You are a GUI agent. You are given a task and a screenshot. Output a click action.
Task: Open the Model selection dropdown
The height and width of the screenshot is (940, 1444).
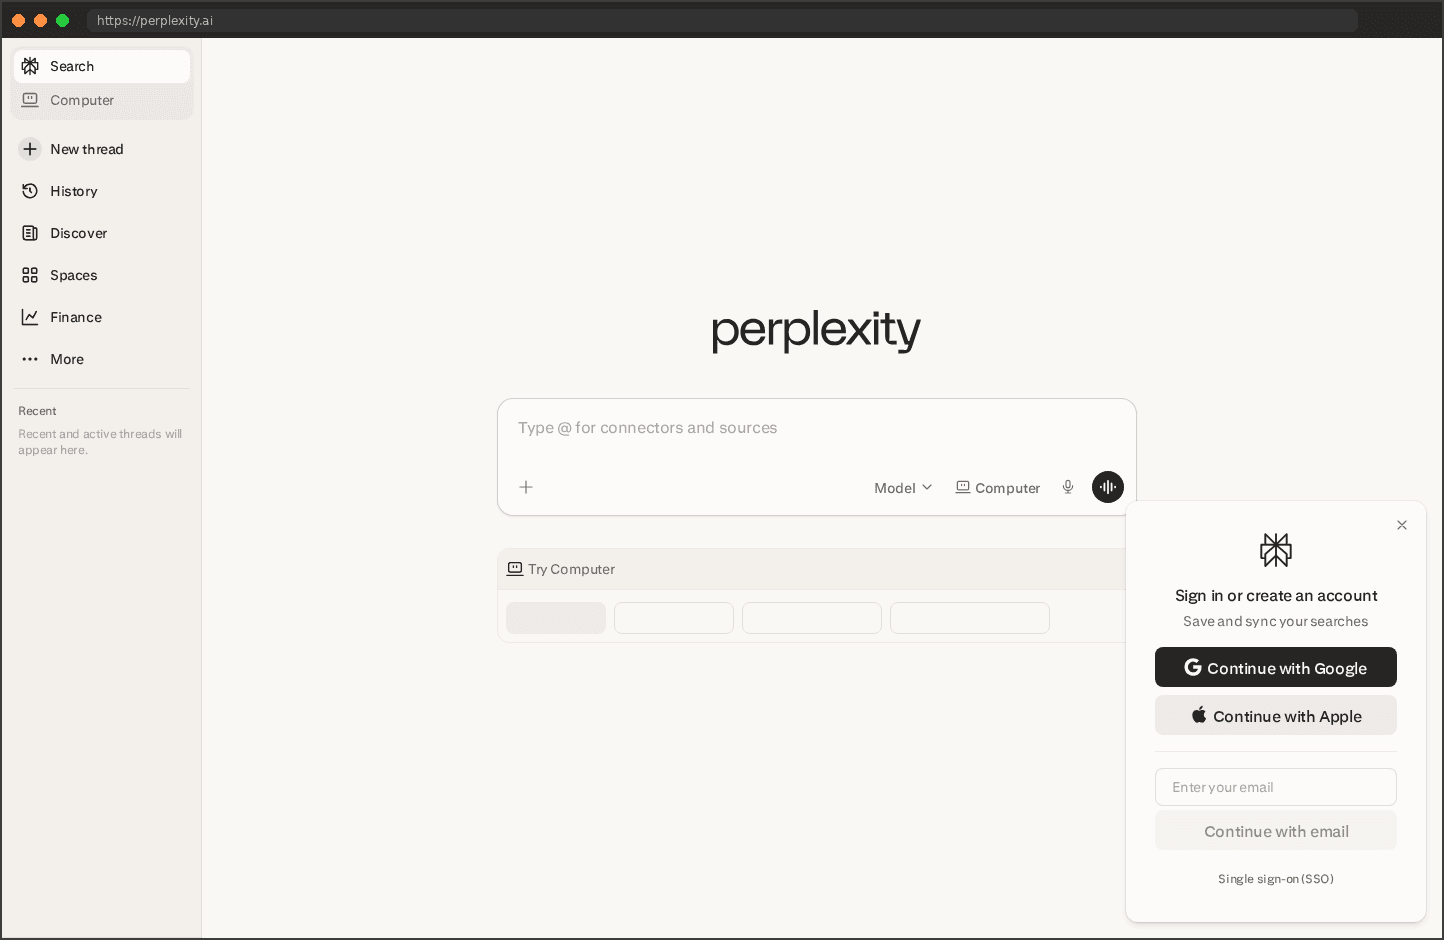901,487
